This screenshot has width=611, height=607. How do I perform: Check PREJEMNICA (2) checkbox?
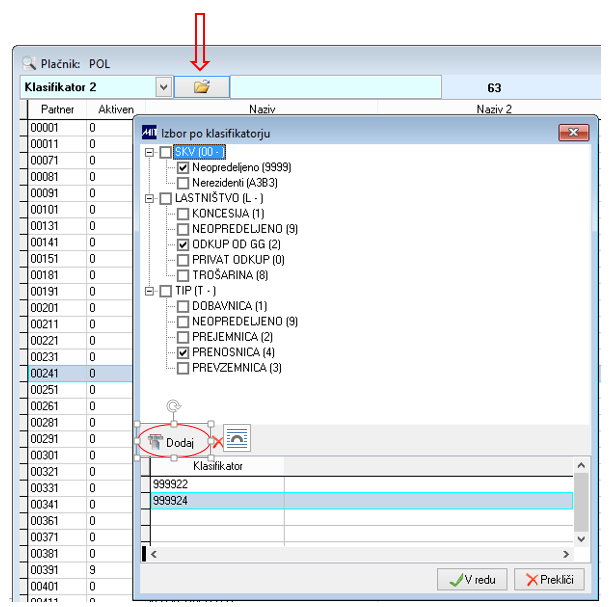point(183,337)
